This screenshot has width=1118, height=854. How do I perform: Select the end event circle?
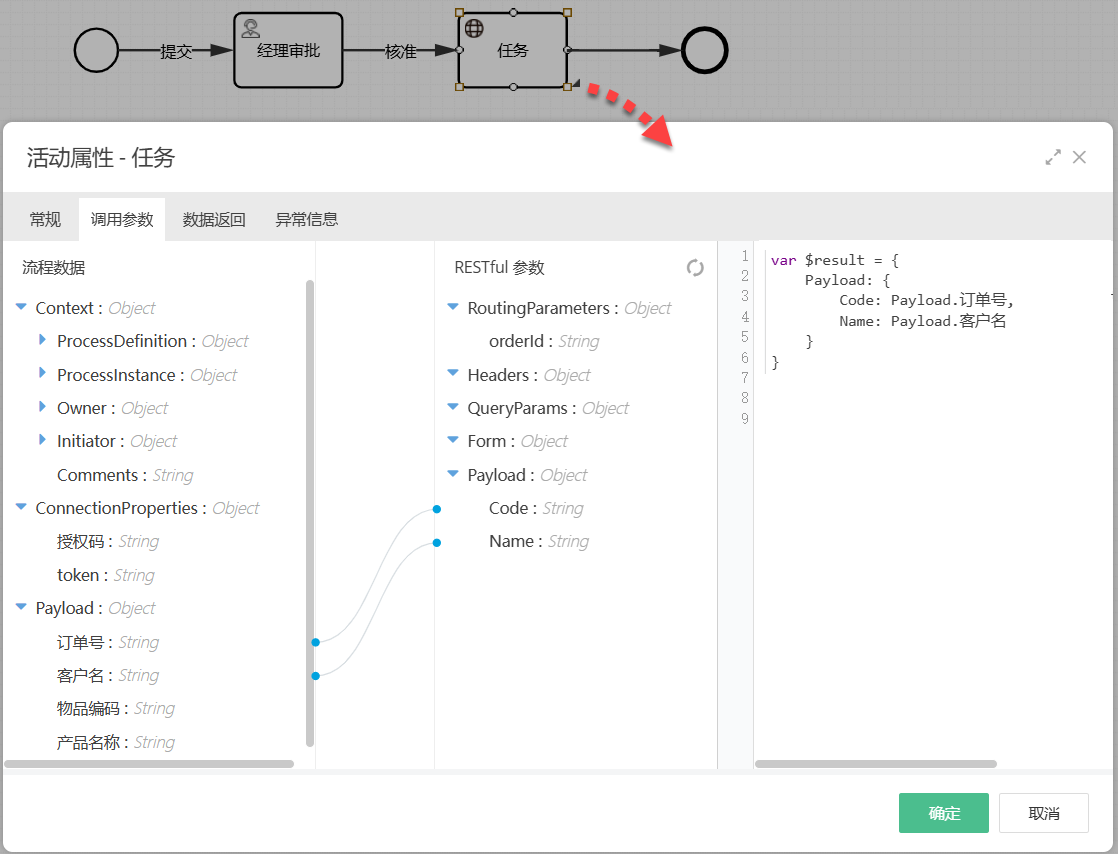point(704,50)
